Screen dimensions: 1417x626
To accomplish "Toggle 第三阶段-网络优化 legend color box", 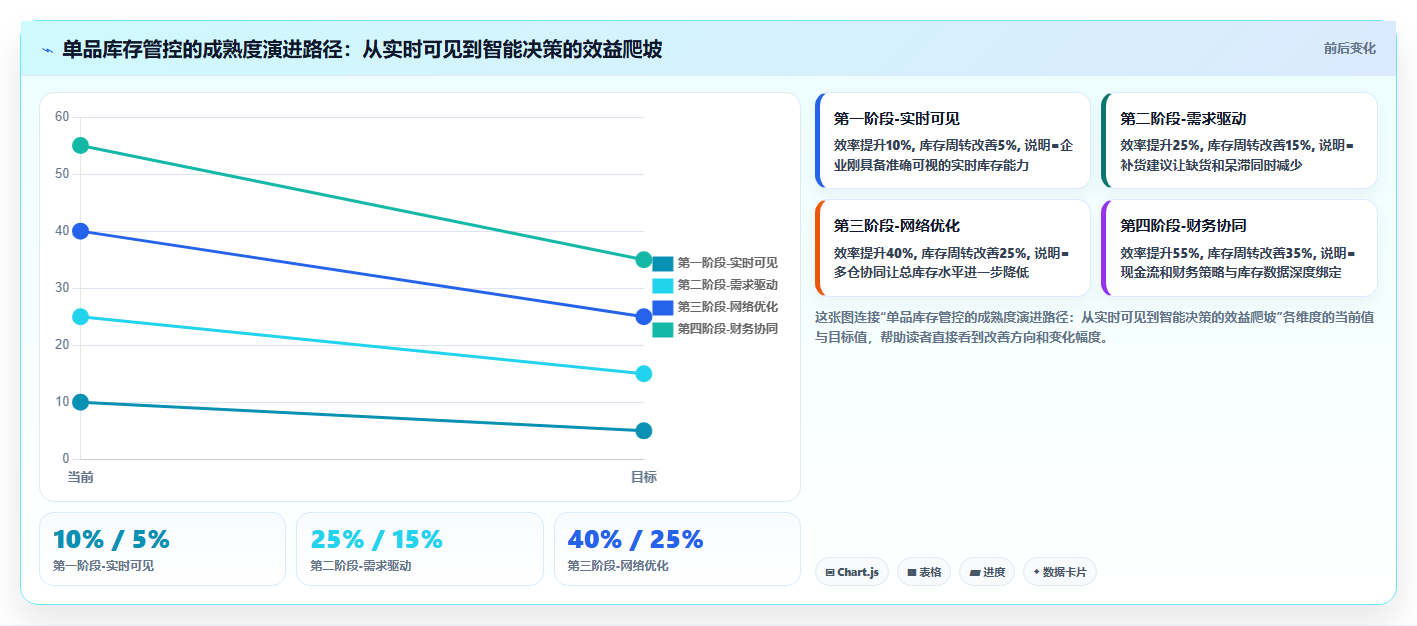I will (x=662, y=307).
